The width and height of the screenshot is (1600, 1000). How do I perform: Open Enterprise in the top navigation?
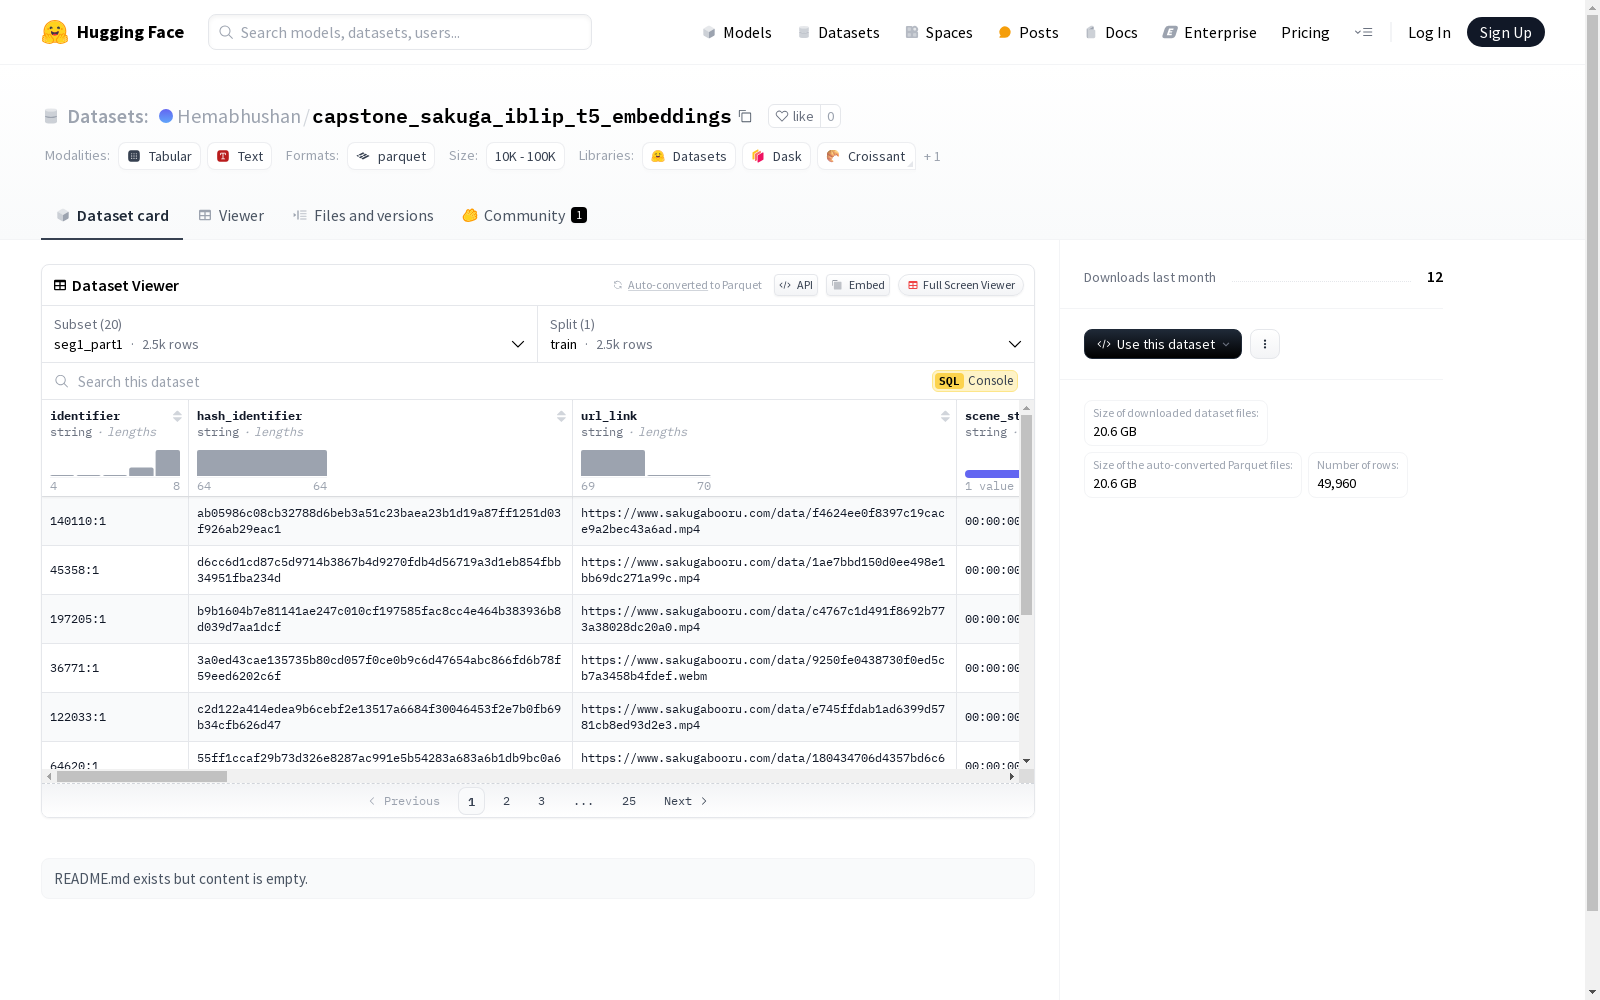point(1209,32)
